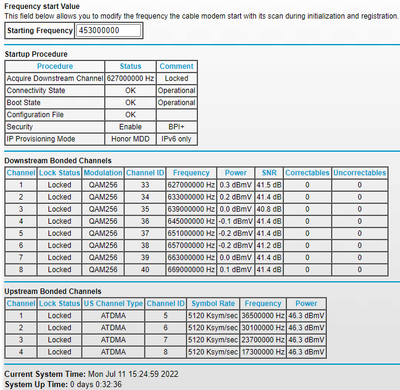Viewport: 400px width, 390px height.
Task: Click the Status header in Startup Procedure
Action: (x=130, y=66)
